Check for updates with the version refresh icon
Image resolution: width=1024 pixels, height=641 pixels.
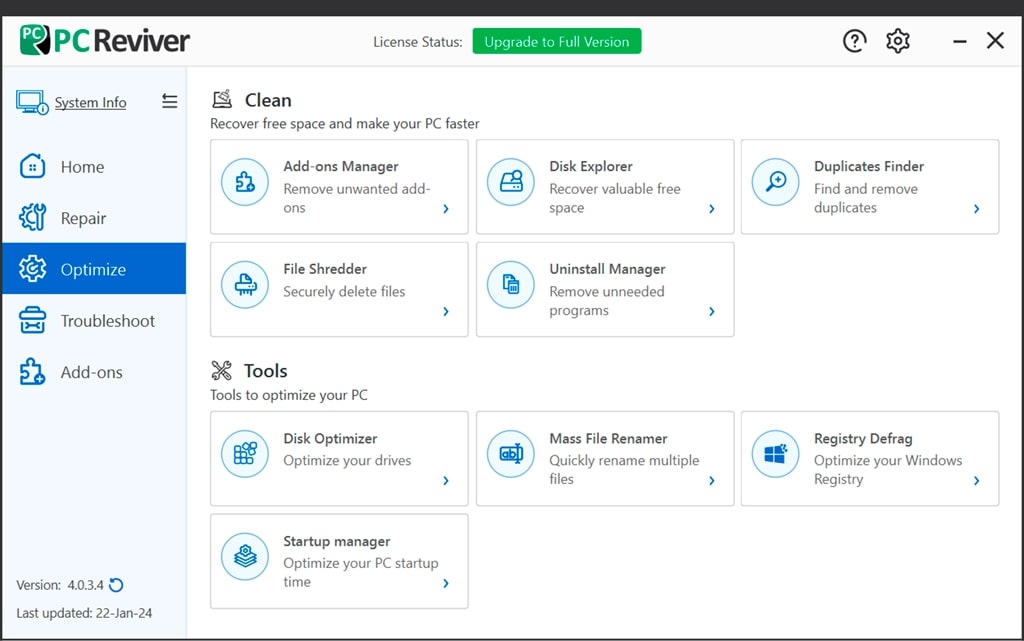click(117, 585)
